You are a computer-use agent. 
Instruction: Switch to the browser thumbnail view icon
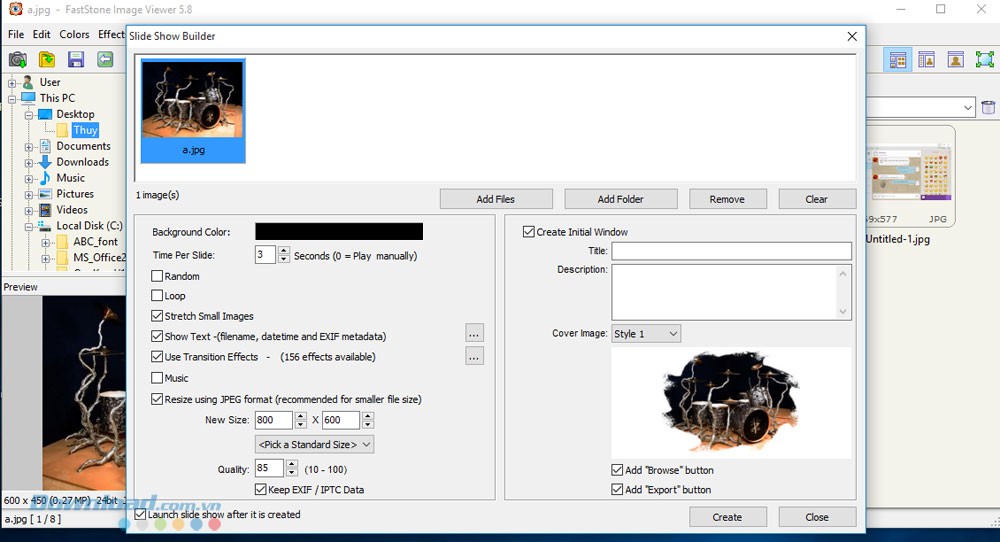[x=897, y=60]
